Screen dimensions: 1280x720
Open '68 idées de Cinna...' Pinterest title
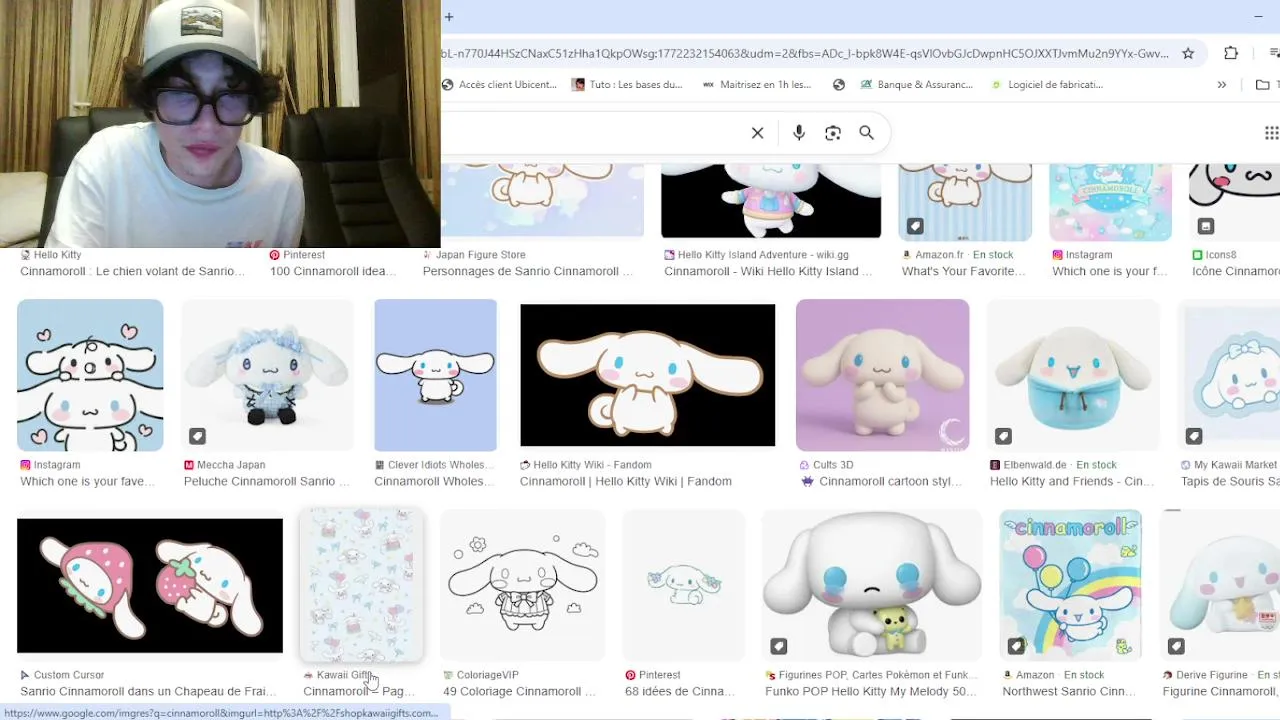(680, 691)
